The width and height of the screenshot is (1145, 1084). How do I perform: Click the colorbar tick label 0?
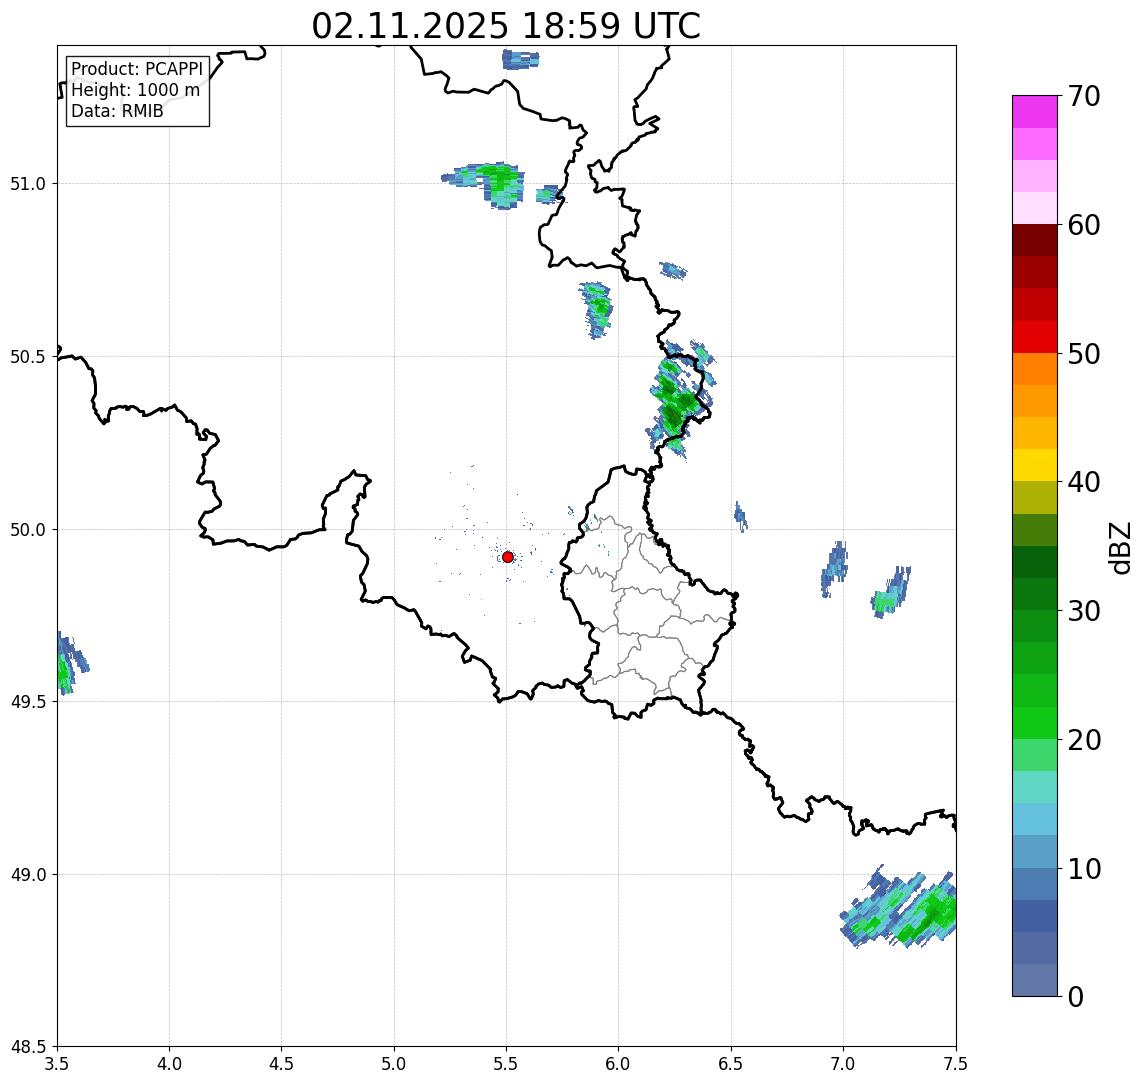(x=1076, y=996)
